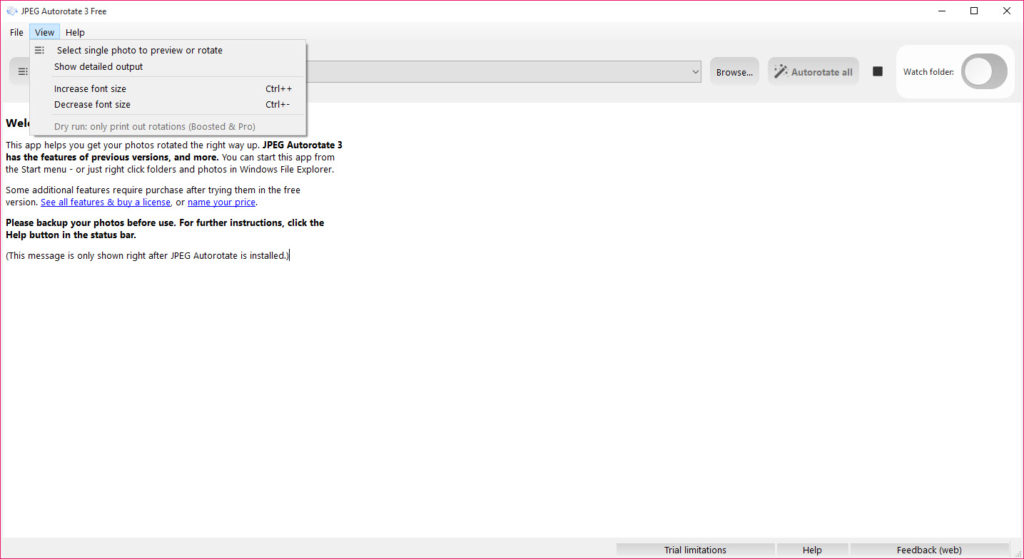Image resolution: width=1024 pixels, height=559 pixels.
Task: Choose Increase font size
Action: 168,89
